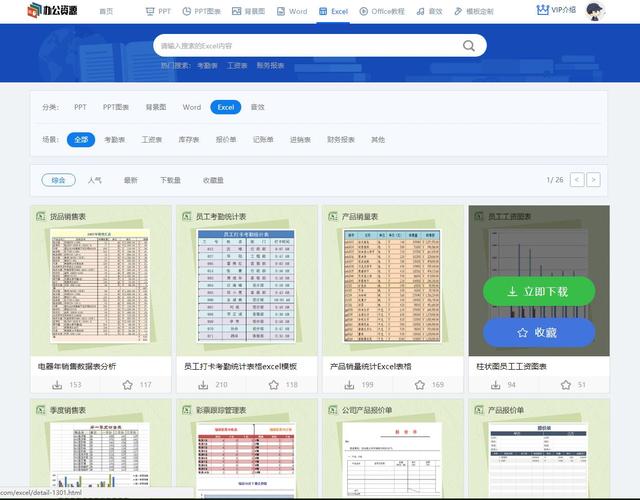Select 全部 in the 场景 filter row
The height and width of the screenshot is (500, 640).
pyautogui.click(x=81, y=140)
